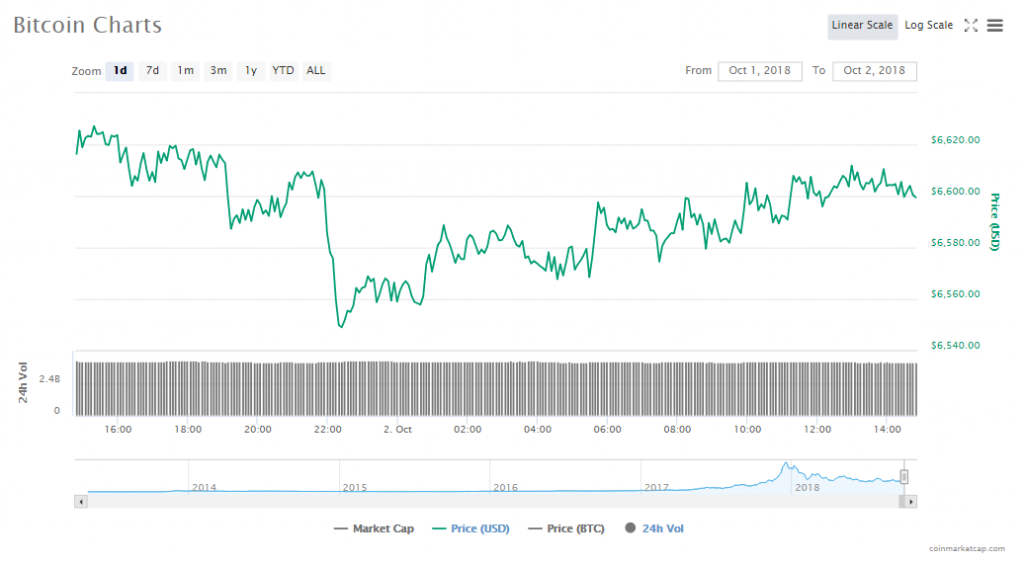Grab the navigator range handle
This screenshot has height=565, width=1024.
click(904, 477)
